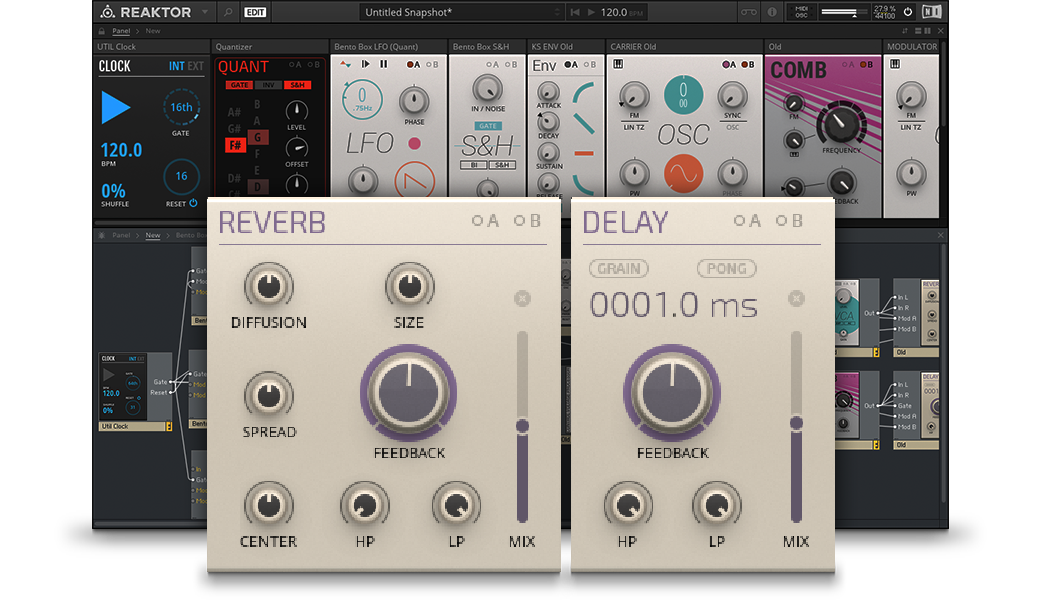Select modulation B on the COMB block
The height and width of the screenshot is (600, 1040).
[x=867, y=64]
